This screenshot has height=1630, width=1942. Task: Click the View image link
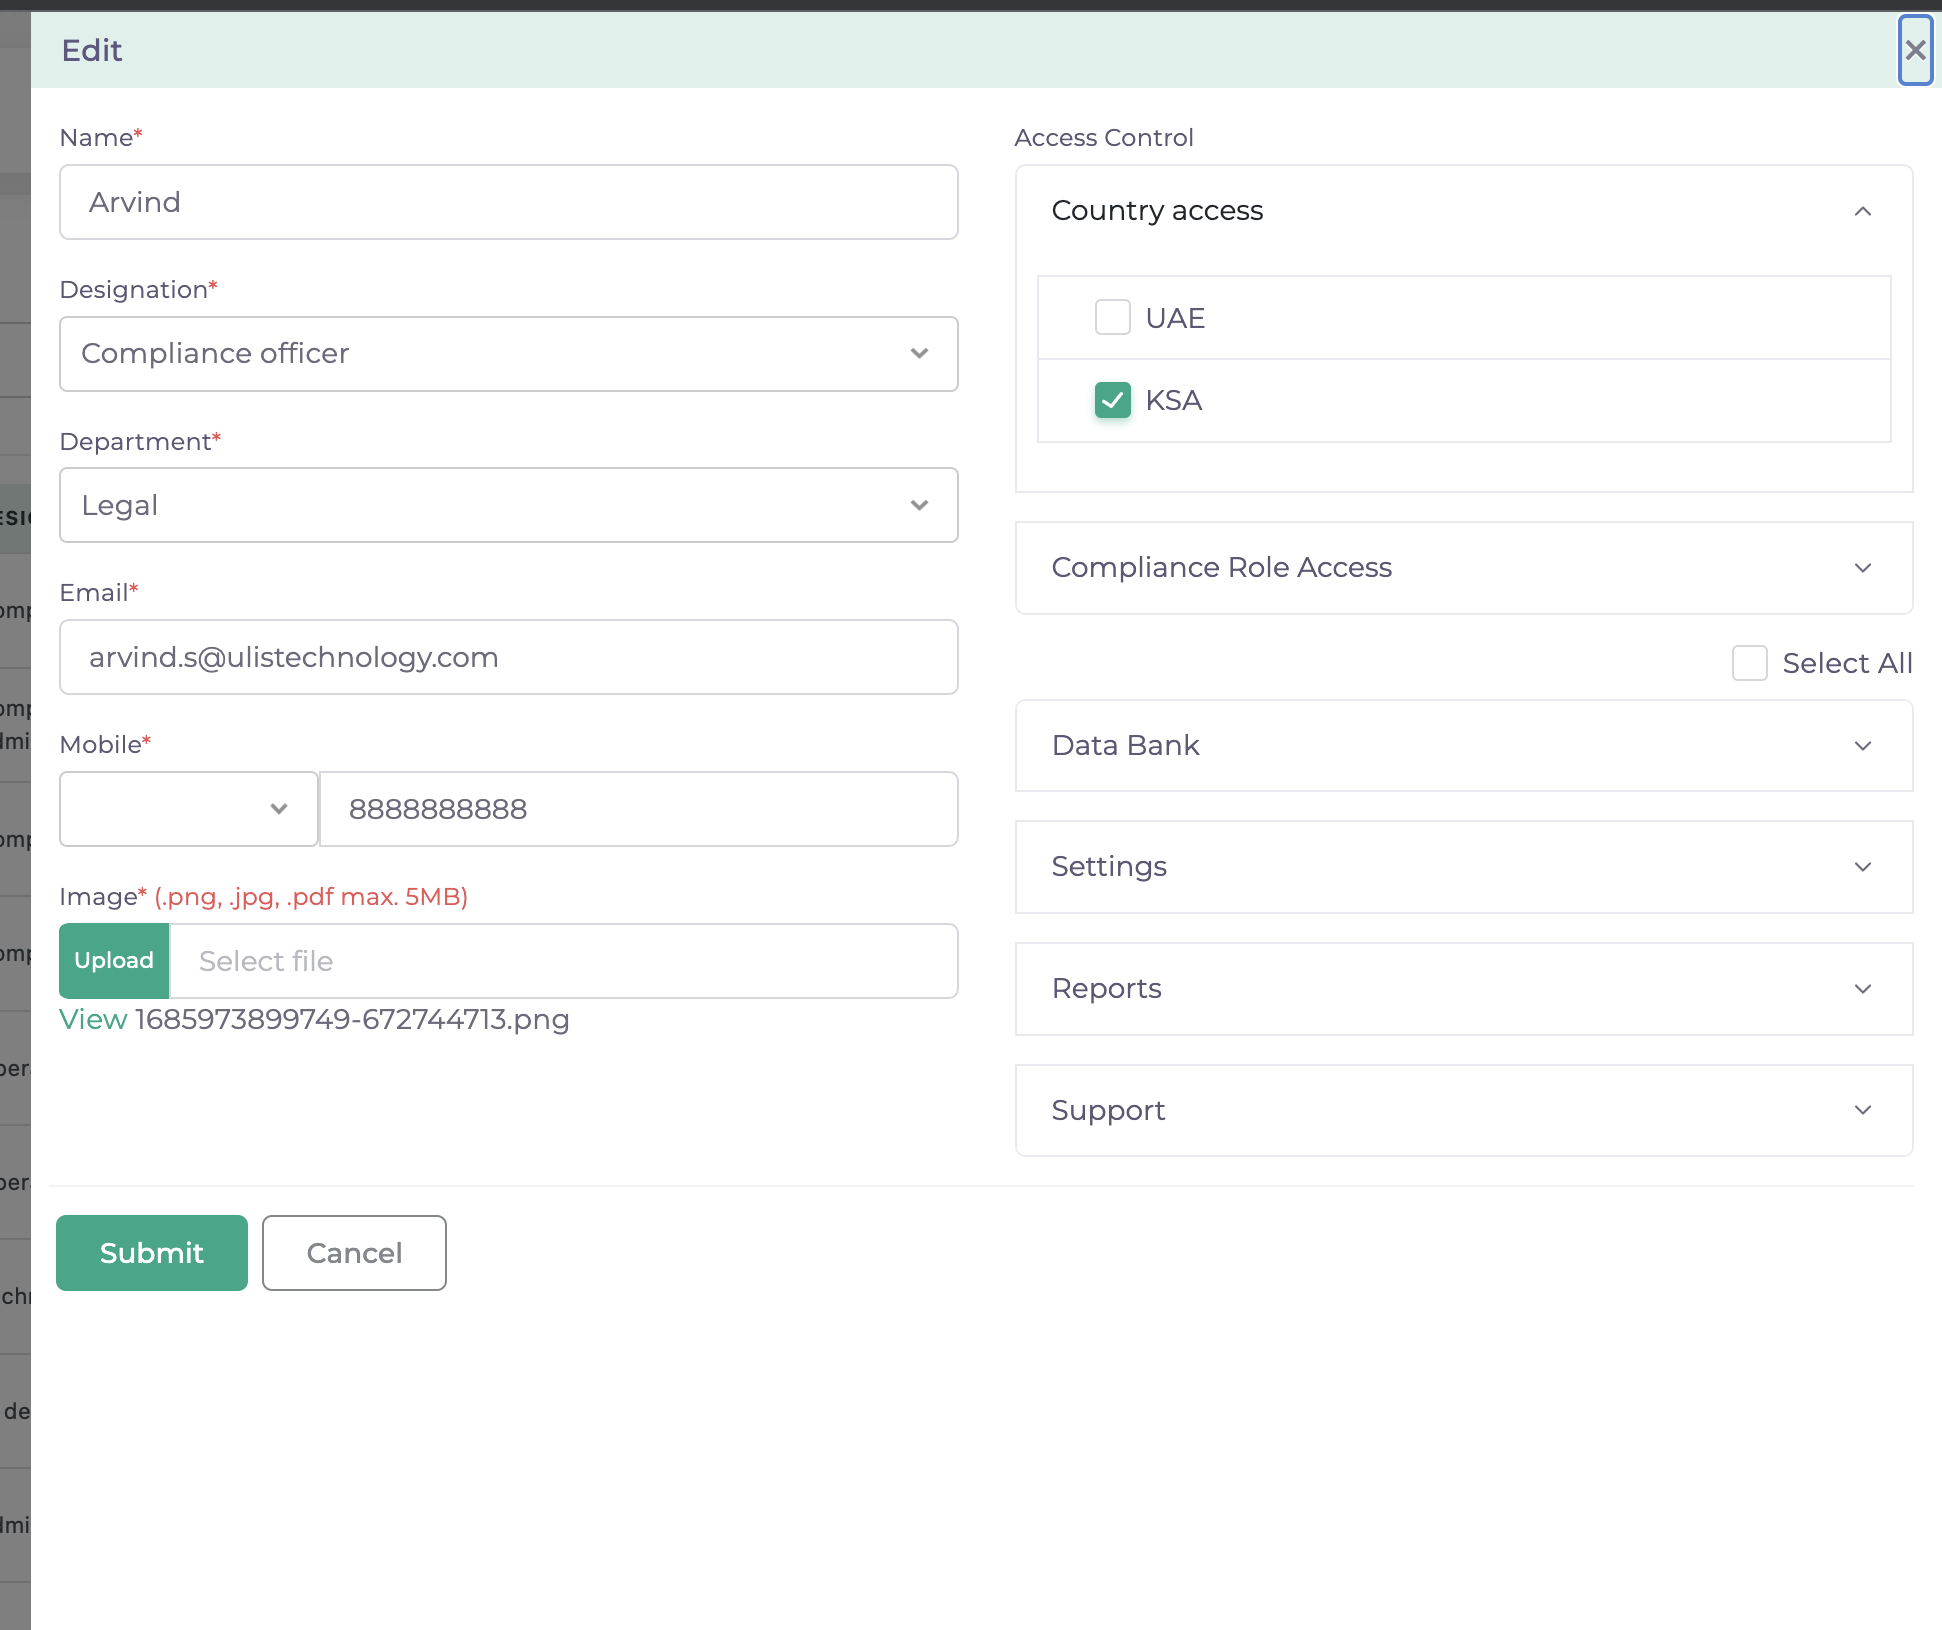(x=93, y=1020)
